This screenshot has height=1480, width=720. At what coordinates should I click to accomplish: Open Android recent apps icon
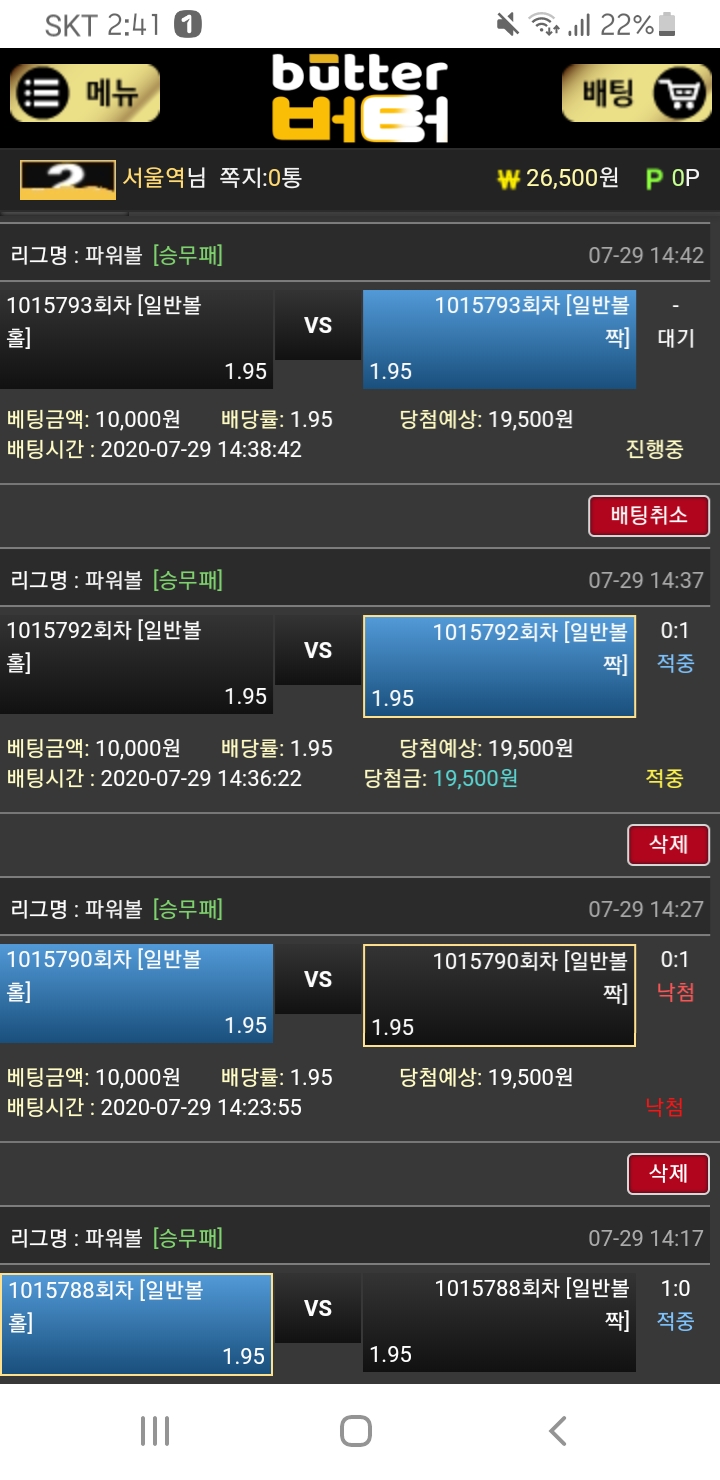pos(155,1431)
